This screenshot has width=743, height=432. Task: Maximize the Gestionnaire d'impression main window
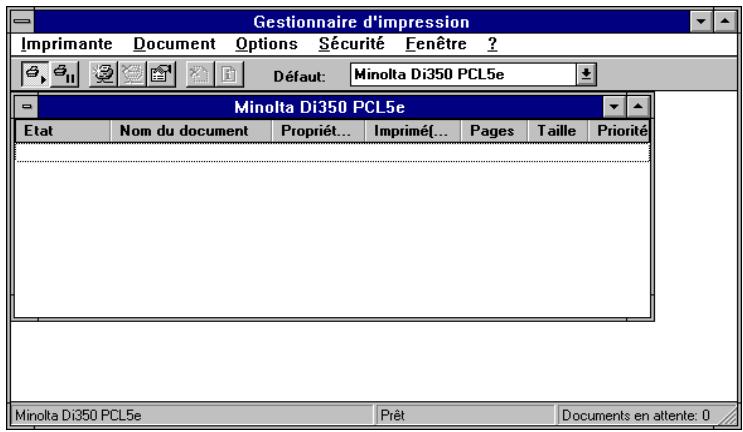(x=725, y=21)
